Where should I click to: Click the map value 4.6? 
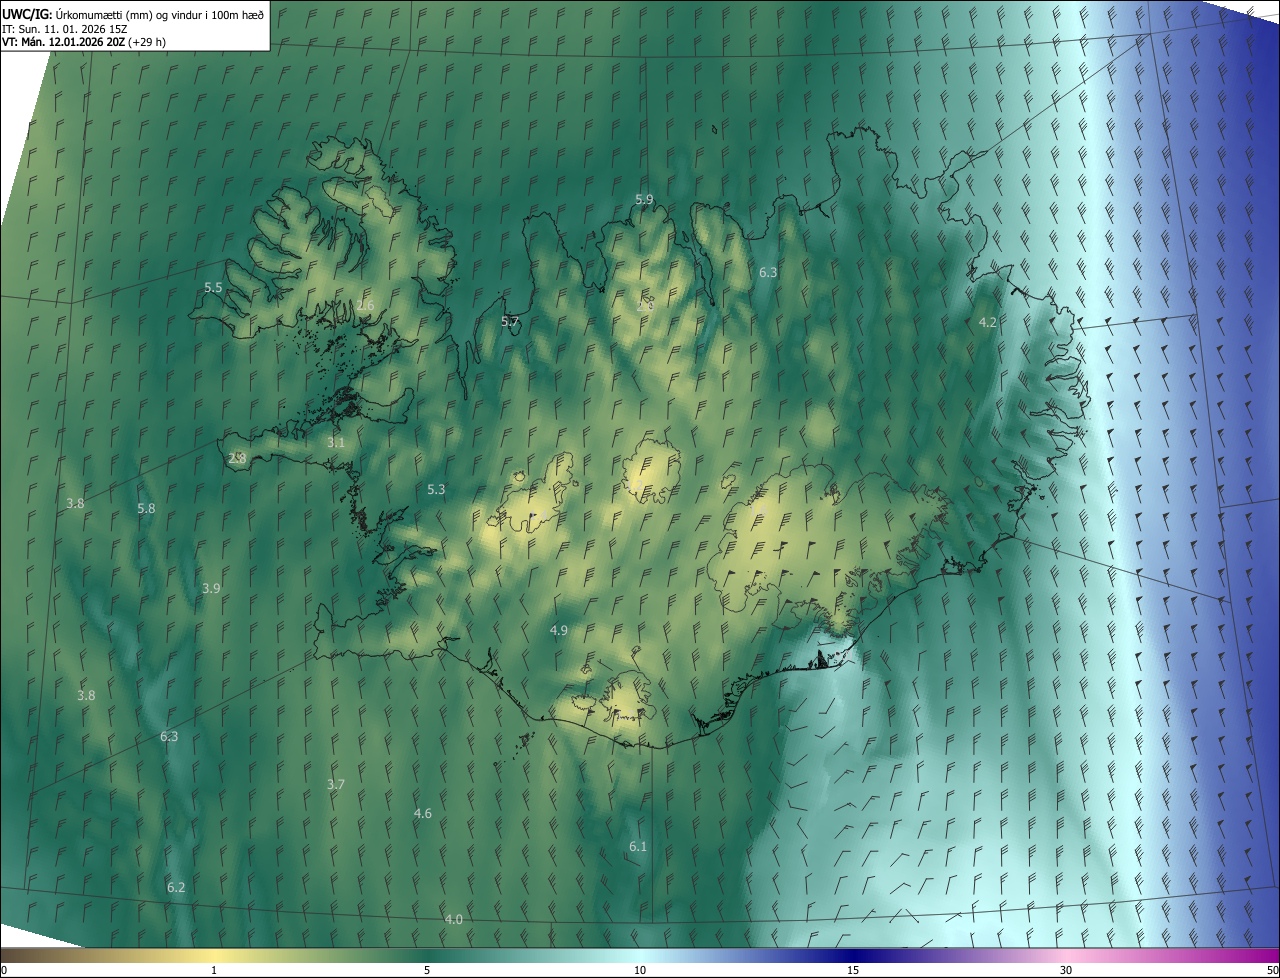[x=423, y=814]
